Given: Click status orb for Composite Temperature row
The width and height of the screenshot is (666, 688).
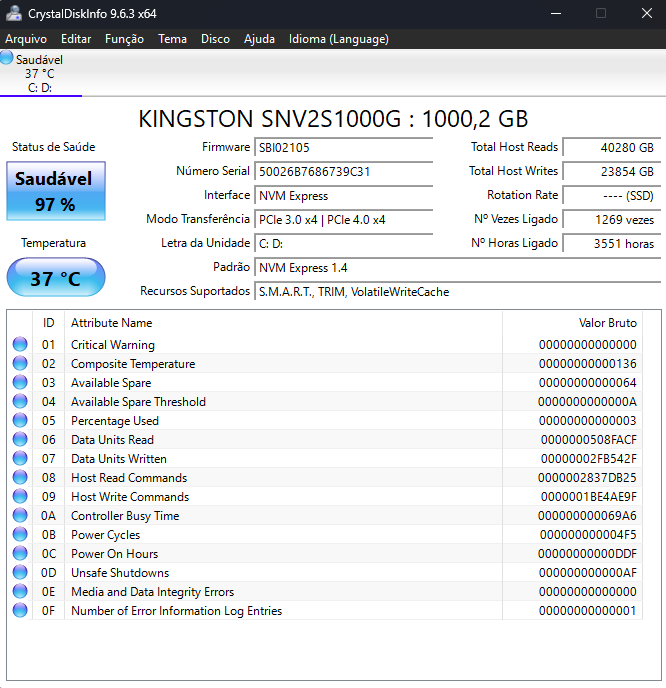Looking at the screenshot, I should tap(20, 363).
